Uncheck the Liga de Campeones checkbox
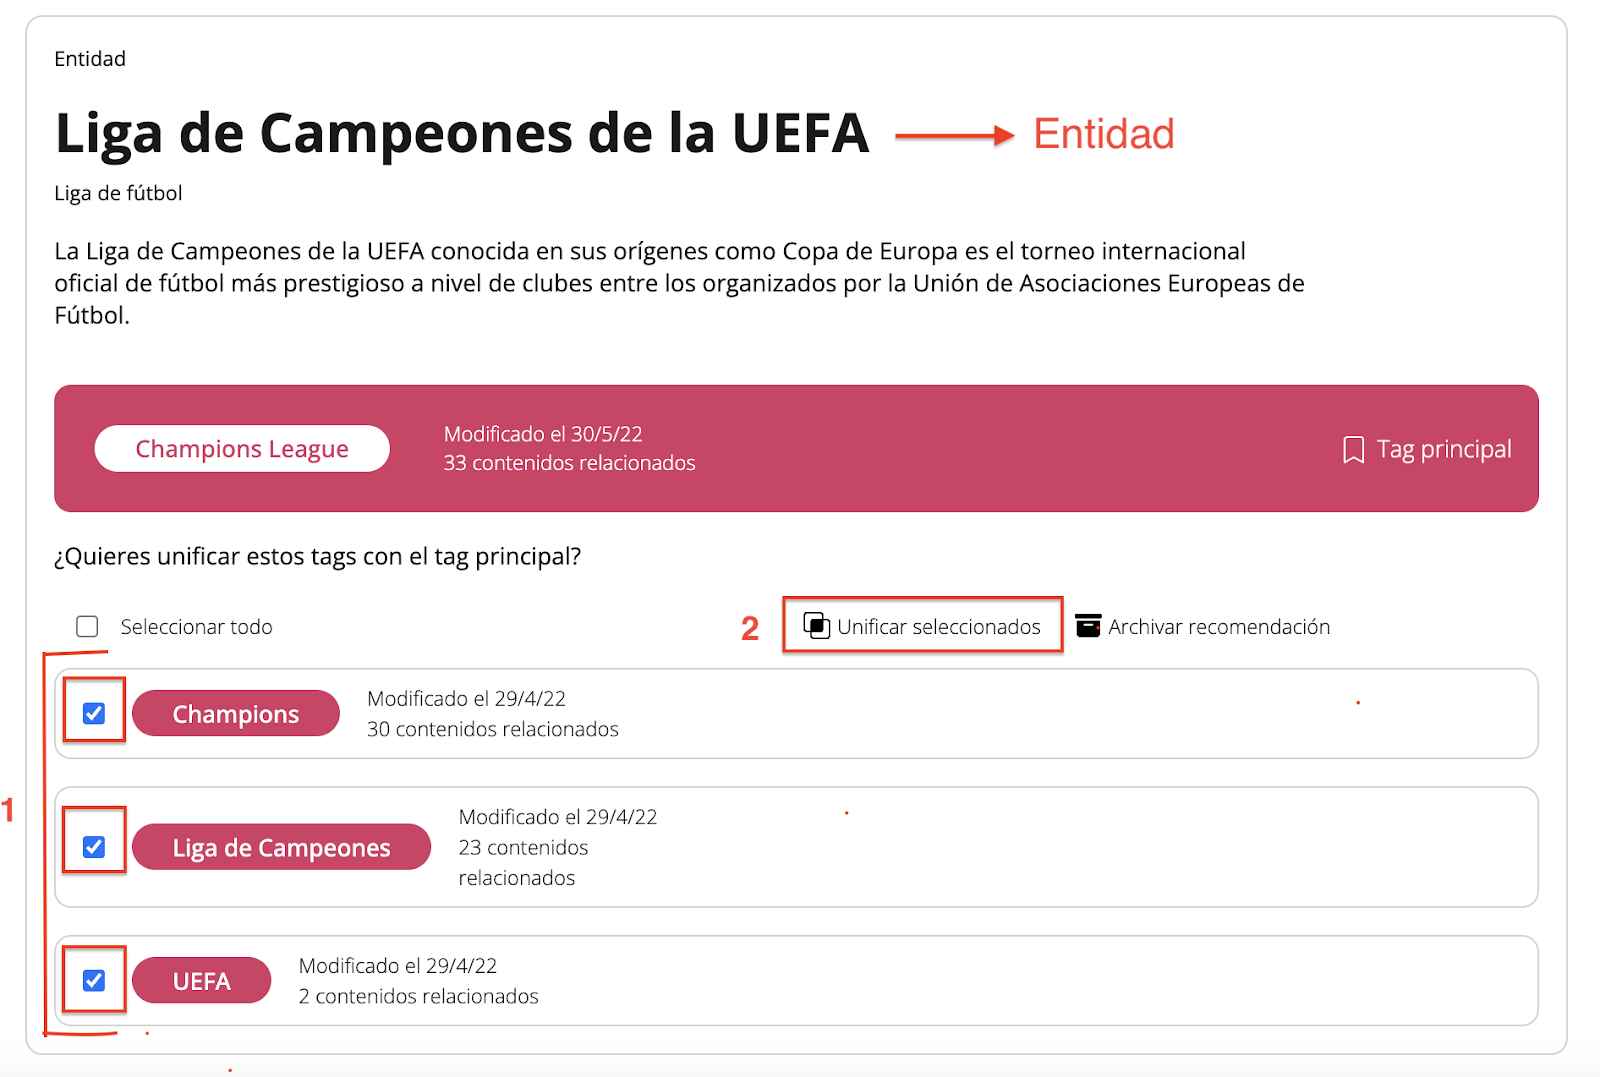Image resolution: width=1600 pixels, height=1077 pixels. tap(94, 847)
